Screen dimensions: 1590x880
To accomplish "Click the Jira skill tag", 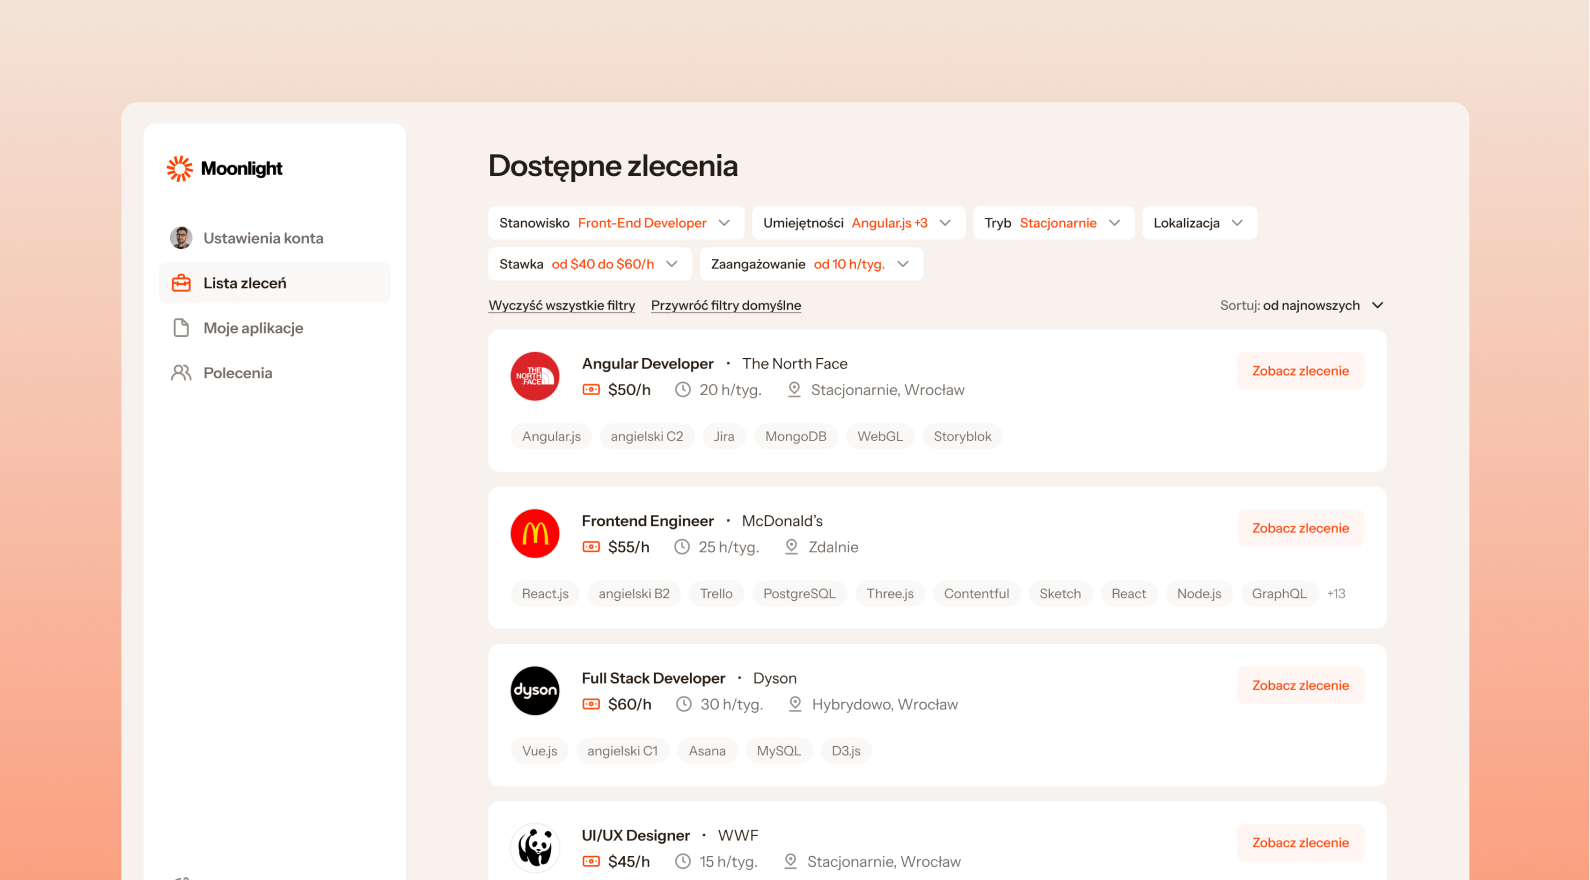I will [724, 437].
